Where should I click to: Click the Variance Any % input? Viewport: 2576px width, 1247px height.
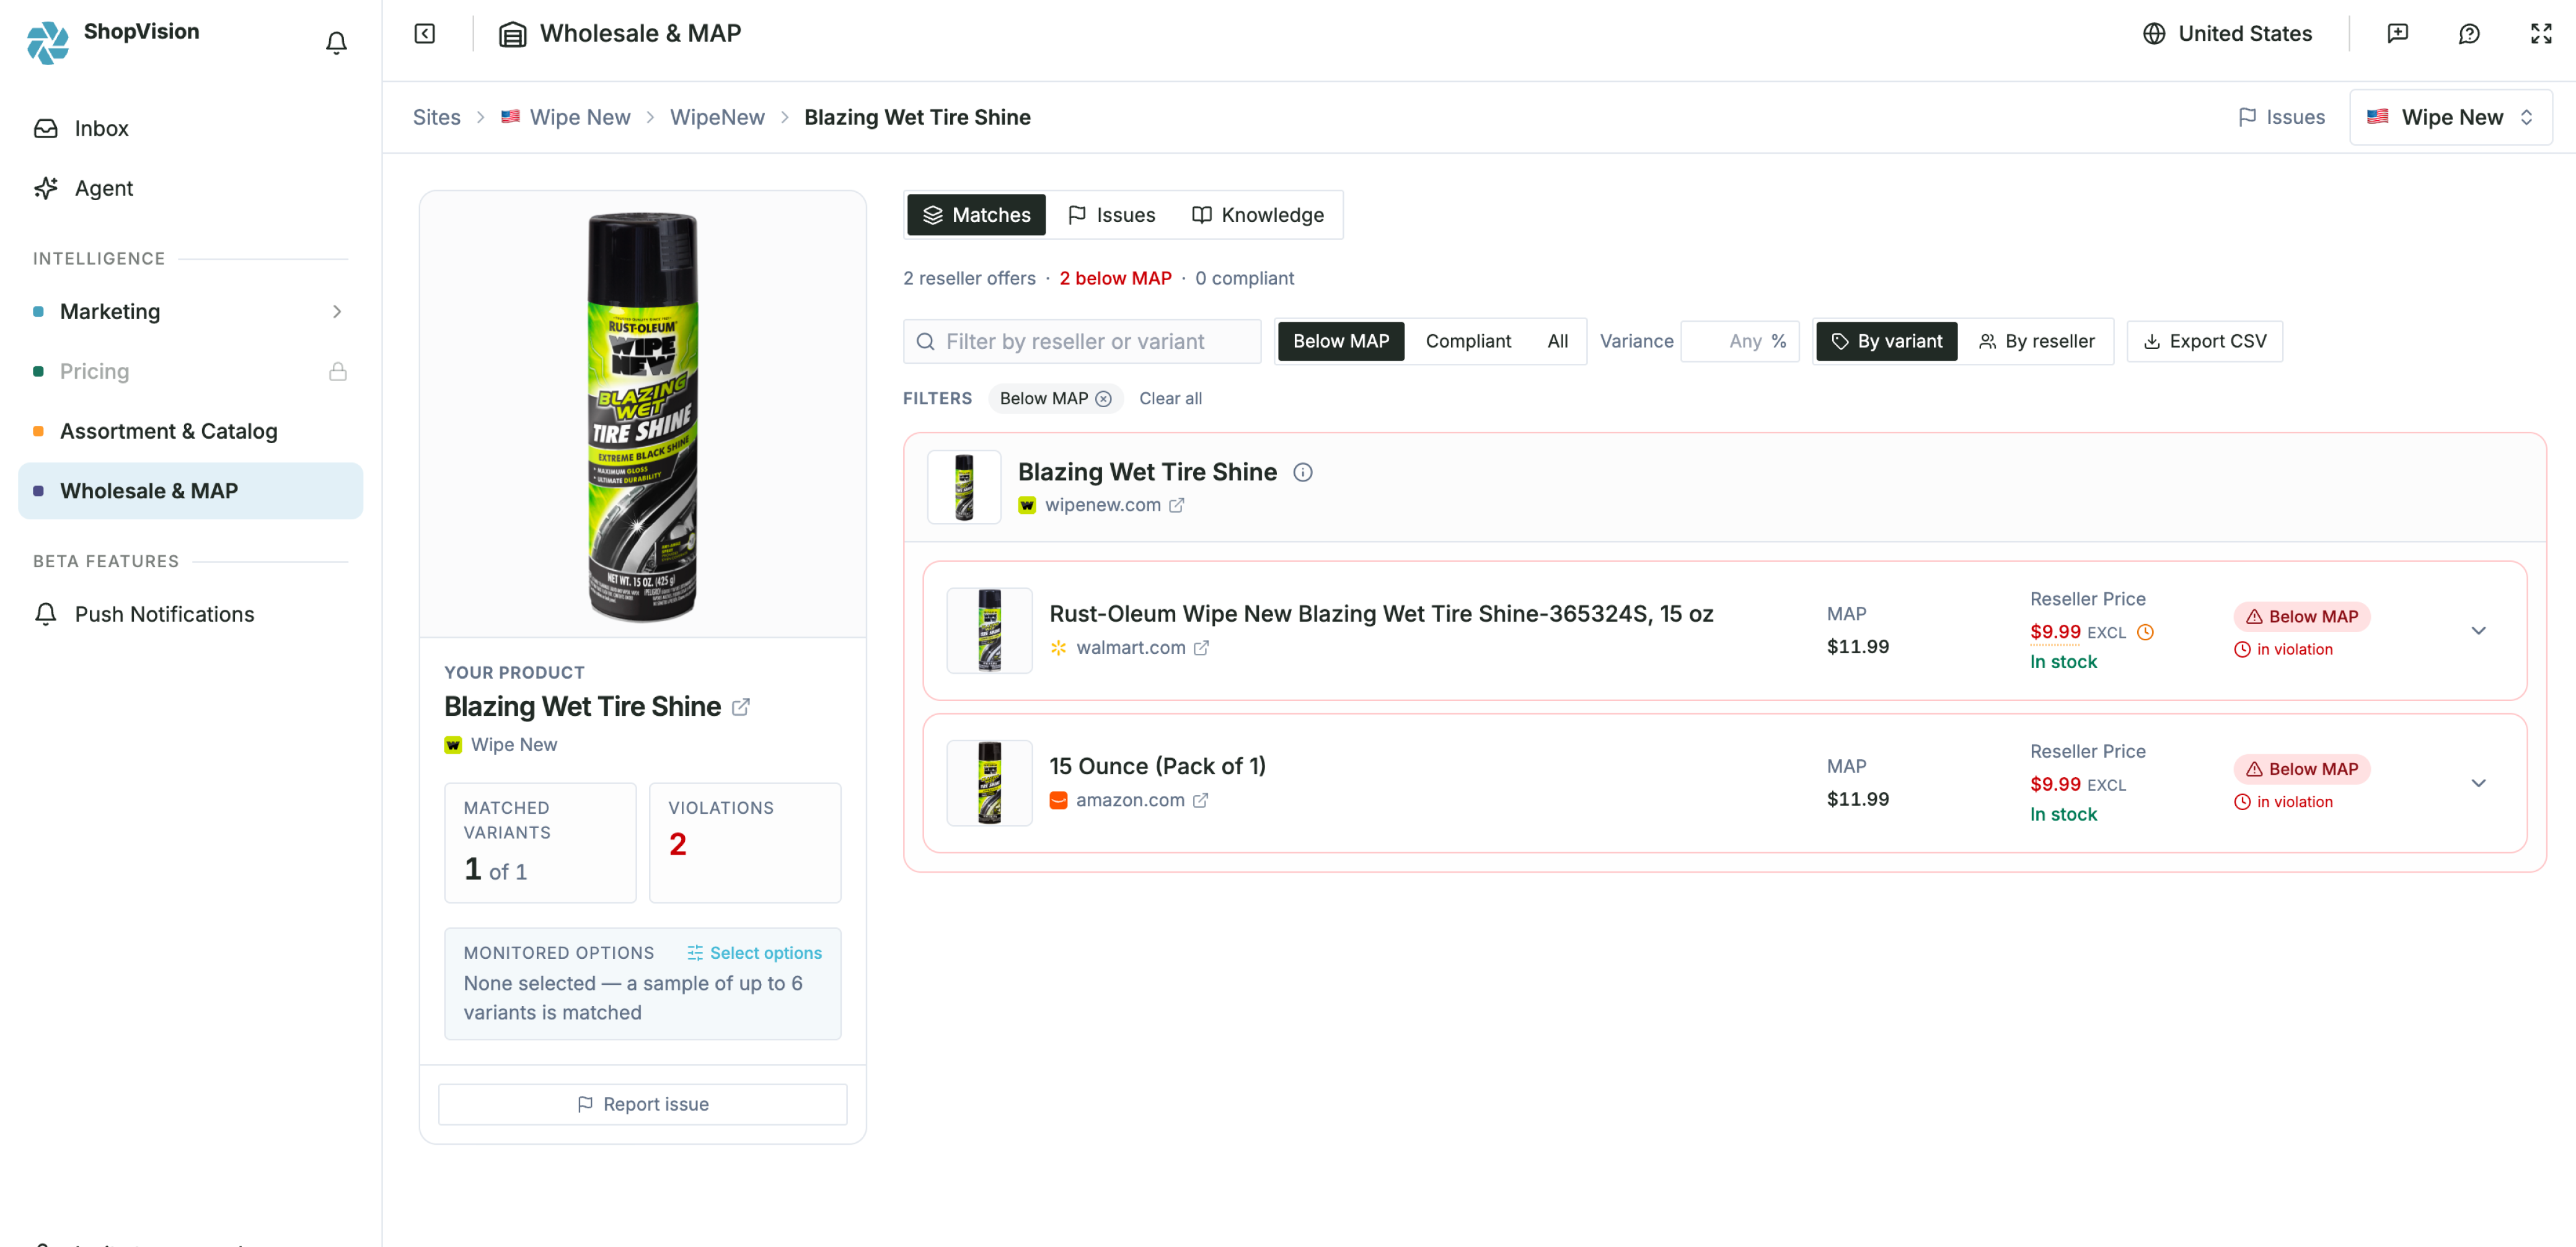coord(1740,342)
